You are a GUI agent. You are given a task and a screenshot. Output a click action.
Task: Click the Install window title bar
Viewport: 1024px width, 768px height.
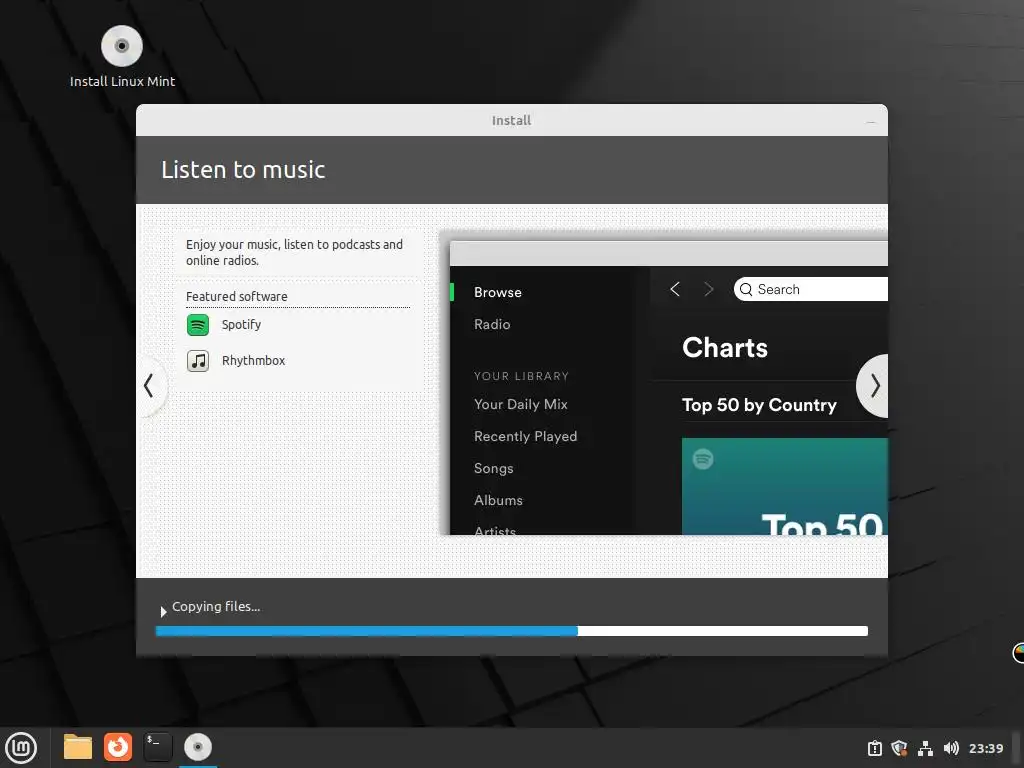point(511,120)
